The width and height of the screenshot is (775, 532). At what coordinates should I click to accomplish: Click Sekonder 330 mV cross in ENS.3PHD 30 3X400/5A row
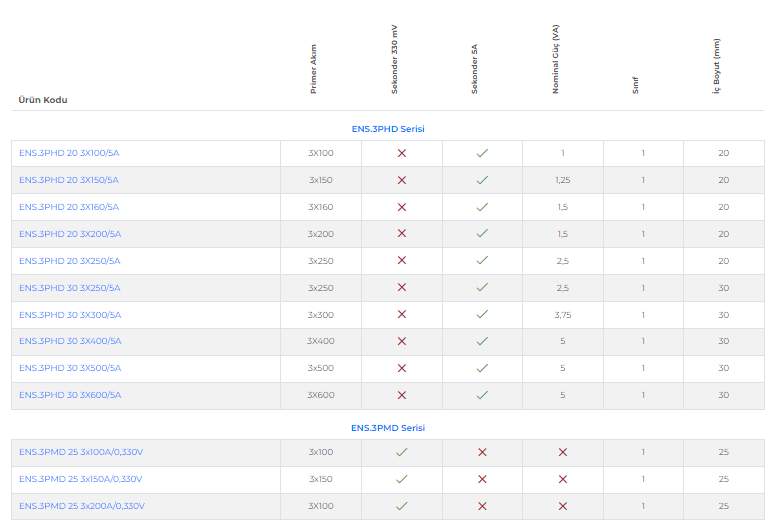coord(401,341)
